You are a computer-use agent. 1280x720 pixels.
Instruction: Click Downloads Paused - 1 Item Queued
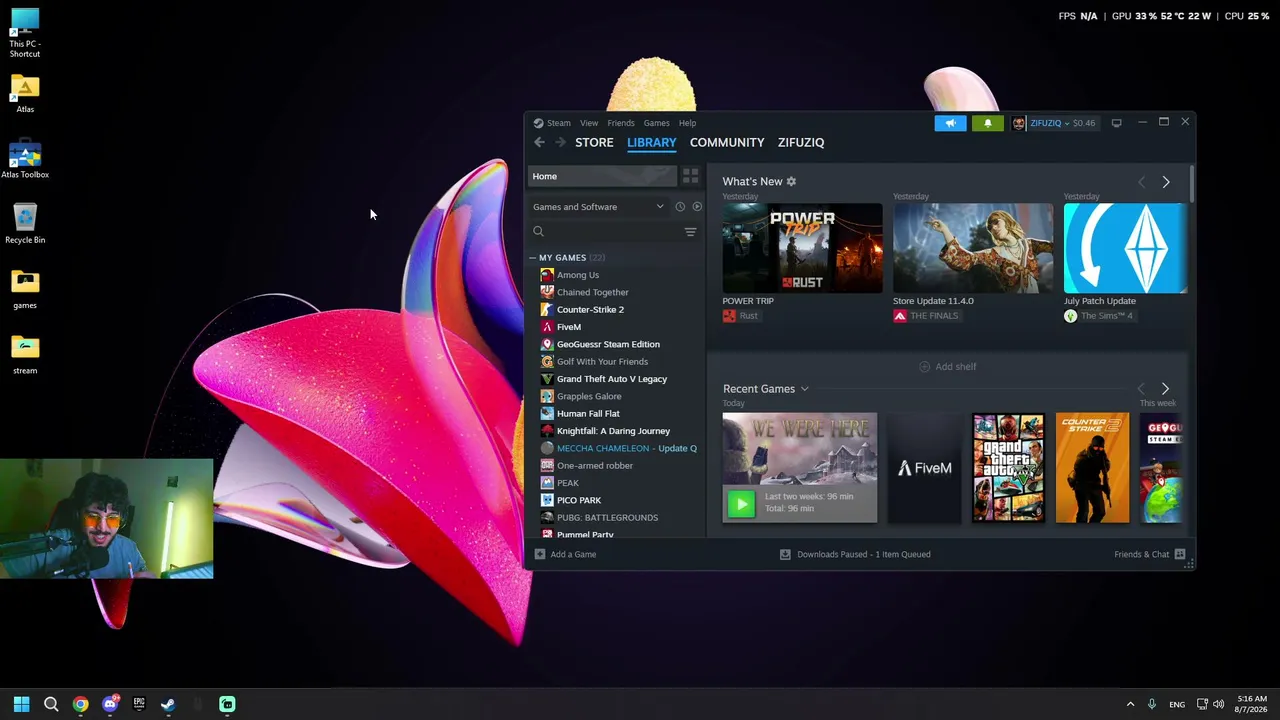(864, 554)
